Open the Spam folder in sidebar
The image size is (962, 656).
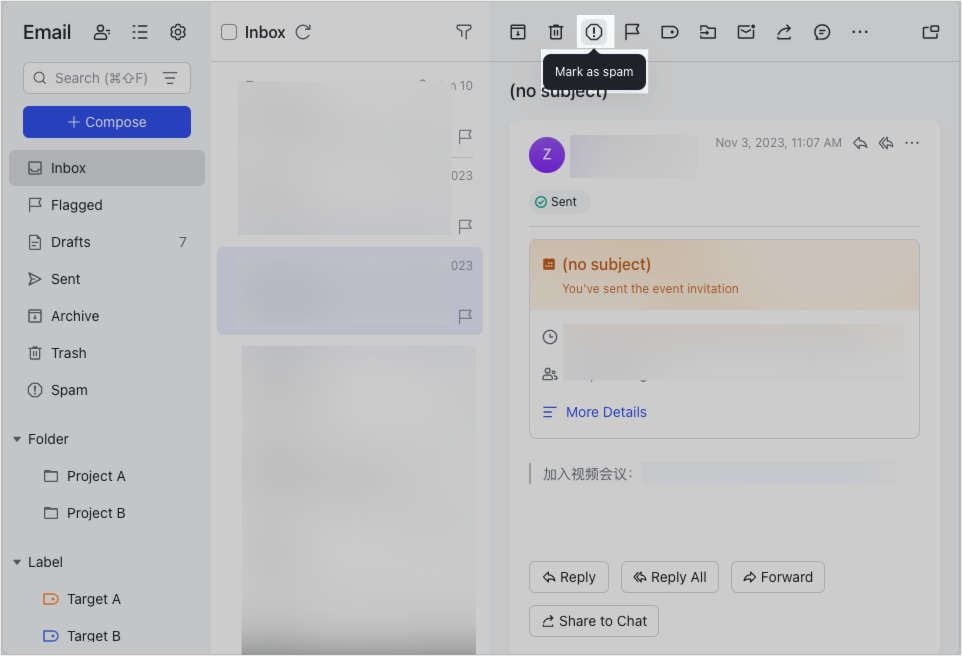[x=107, y=390]
